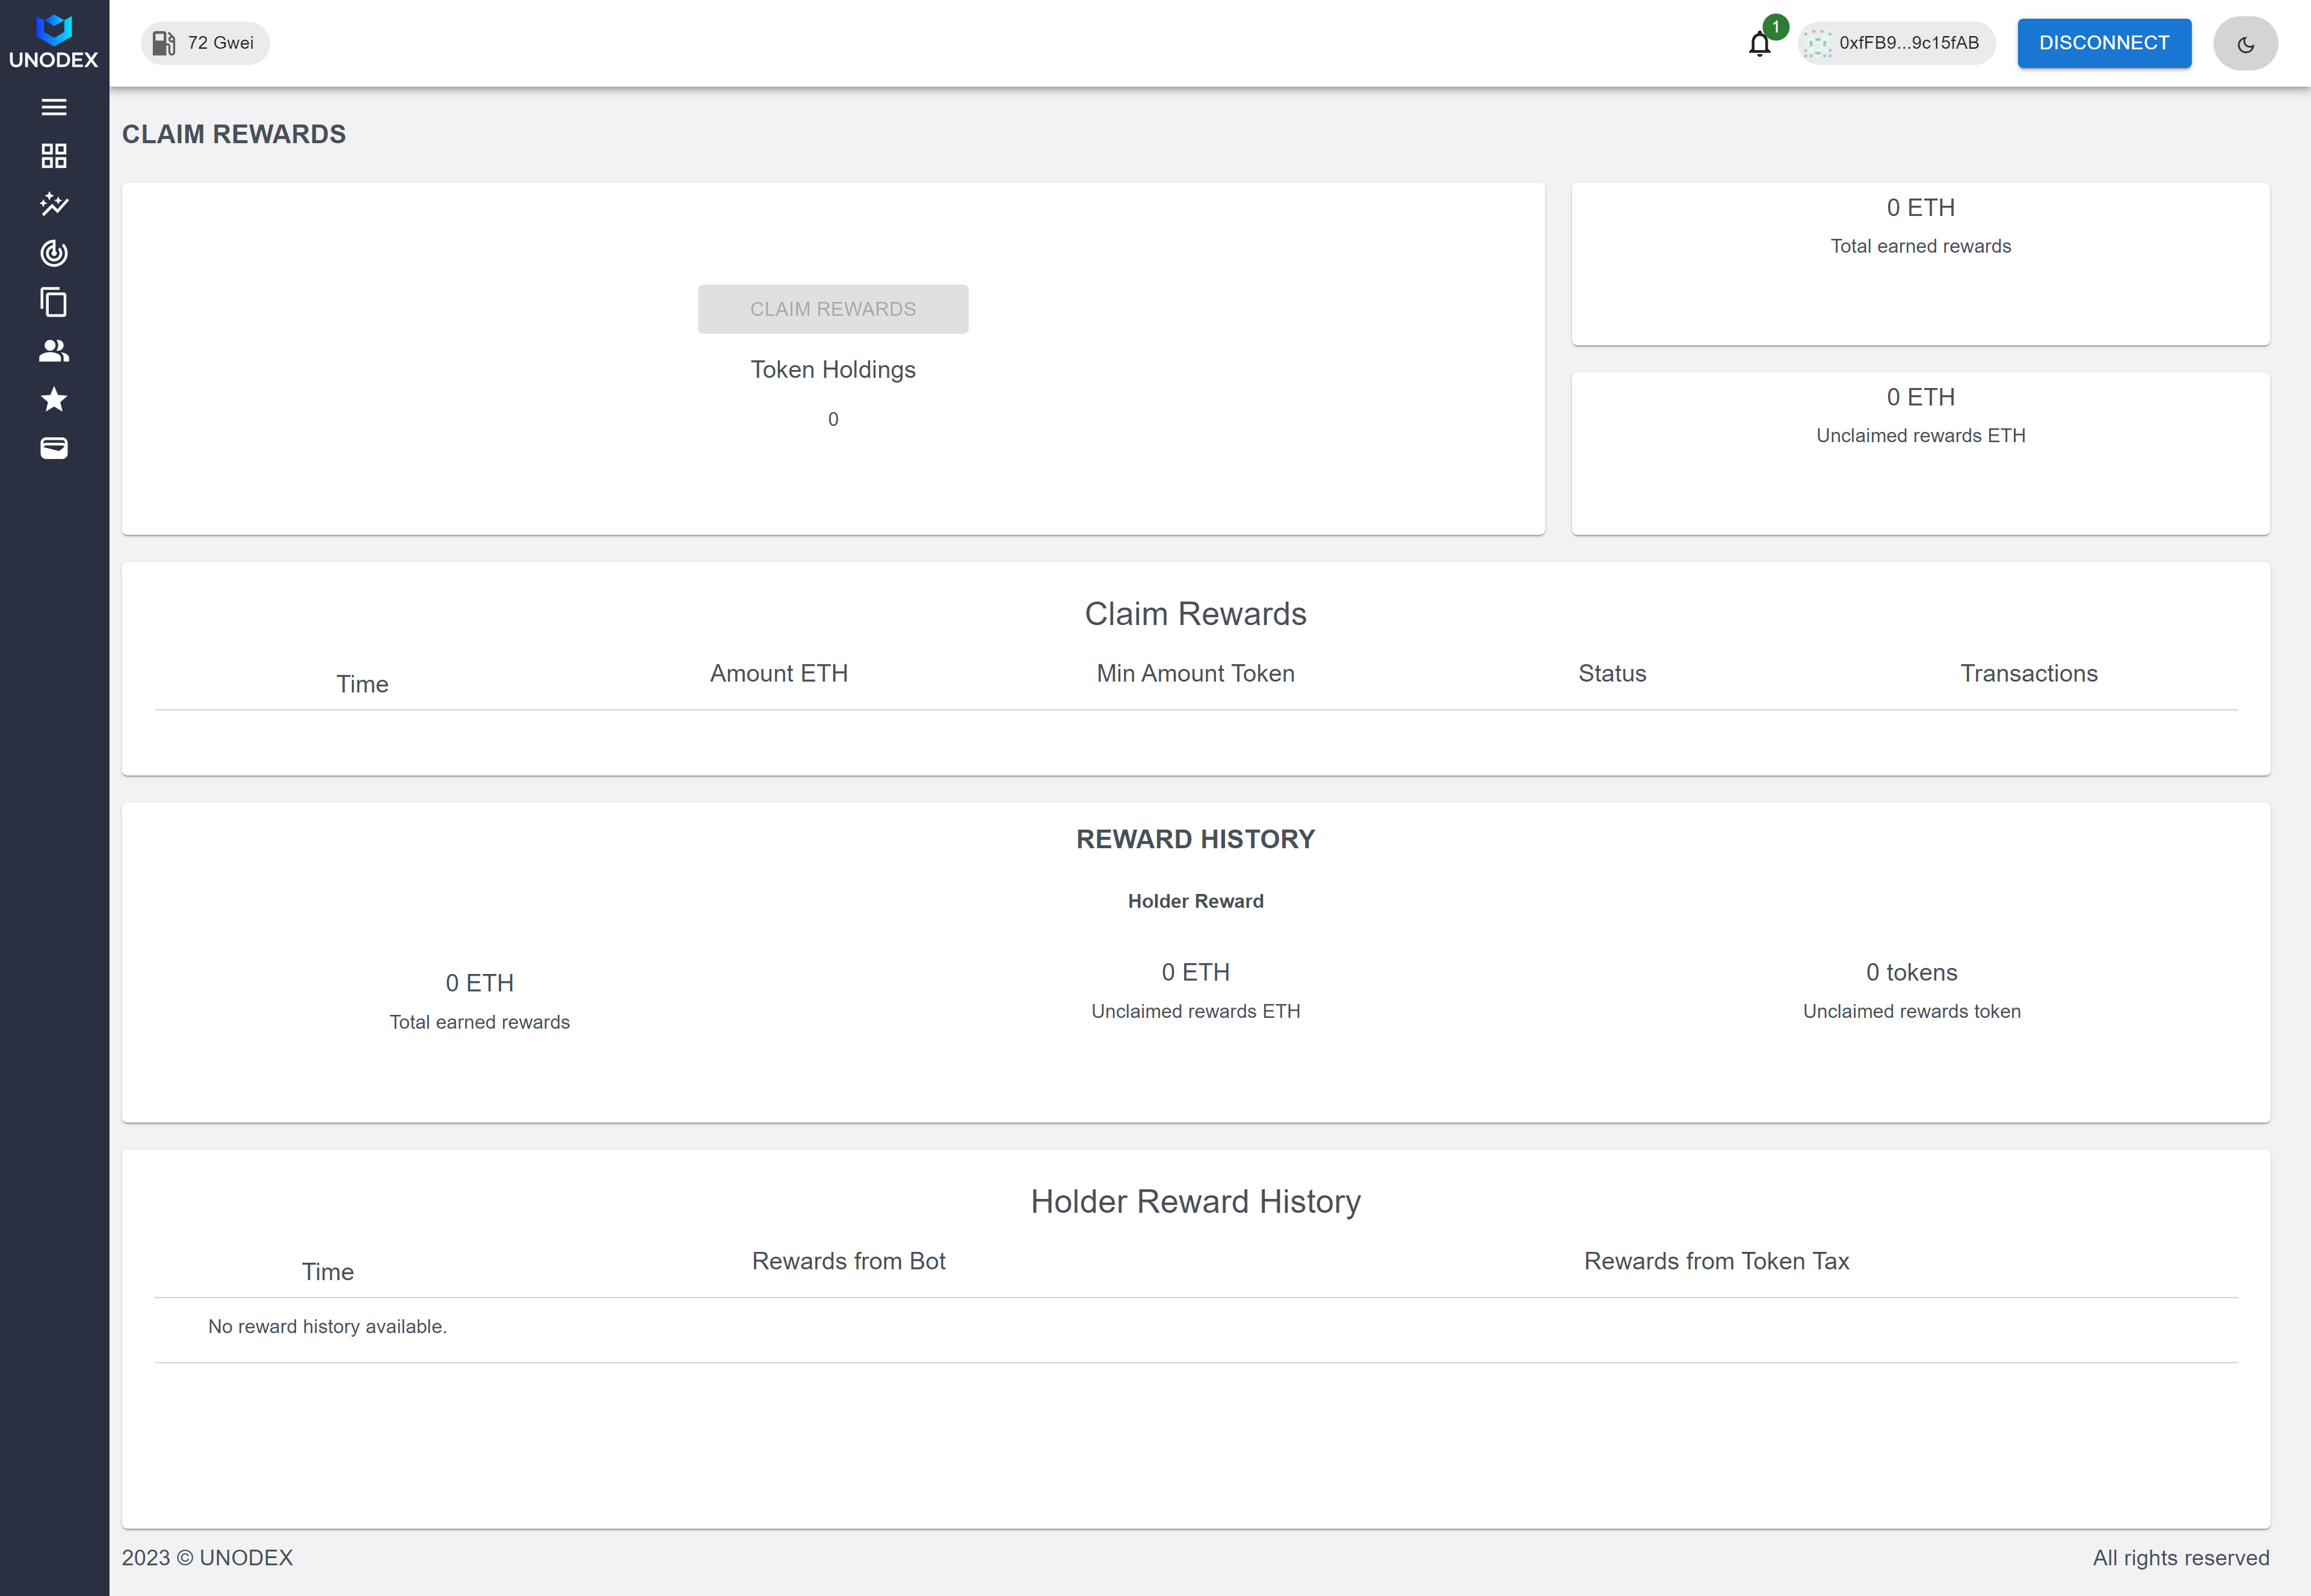Click the Amount ETH column header
The width and height of the screenshot is (2311, 1596).
click(x=778, y=673)
